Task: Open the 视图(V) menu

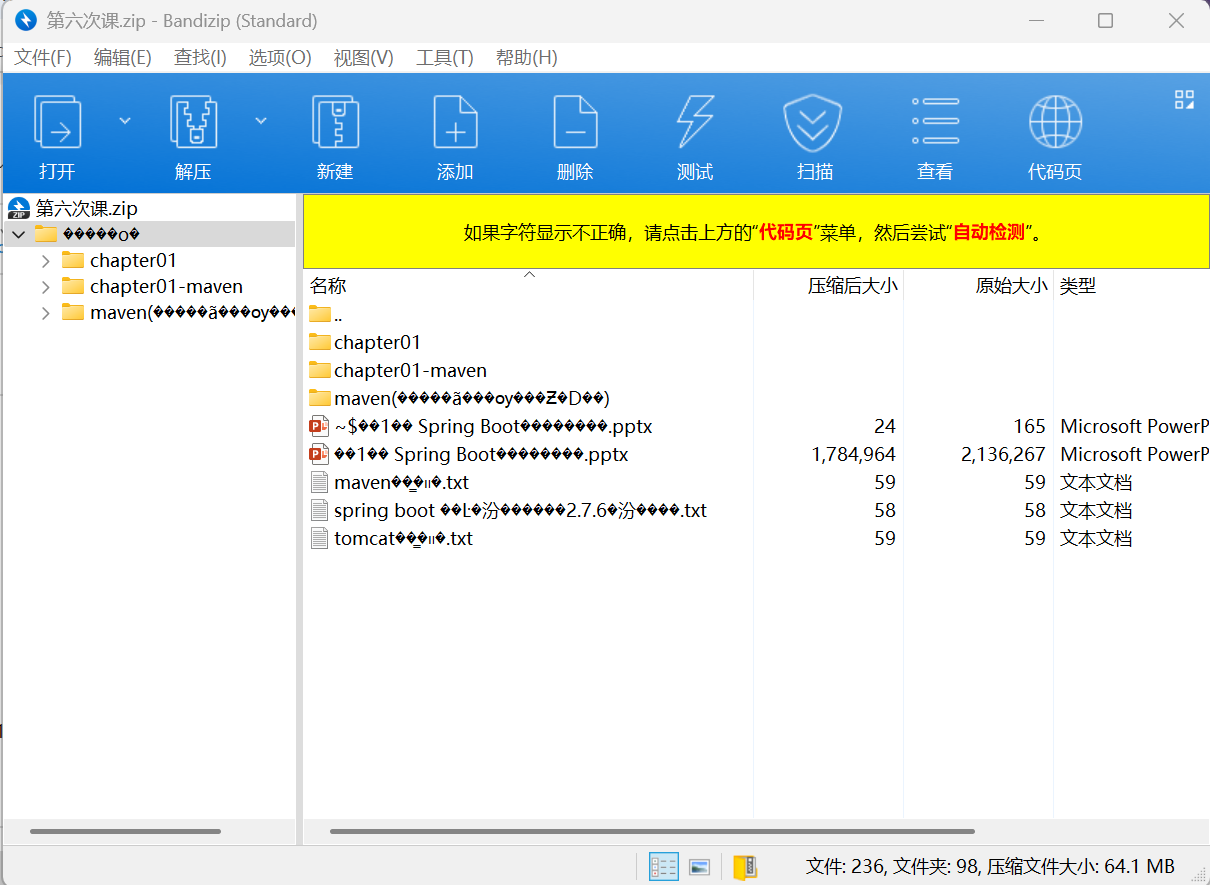Action: [x=364, y=58]
